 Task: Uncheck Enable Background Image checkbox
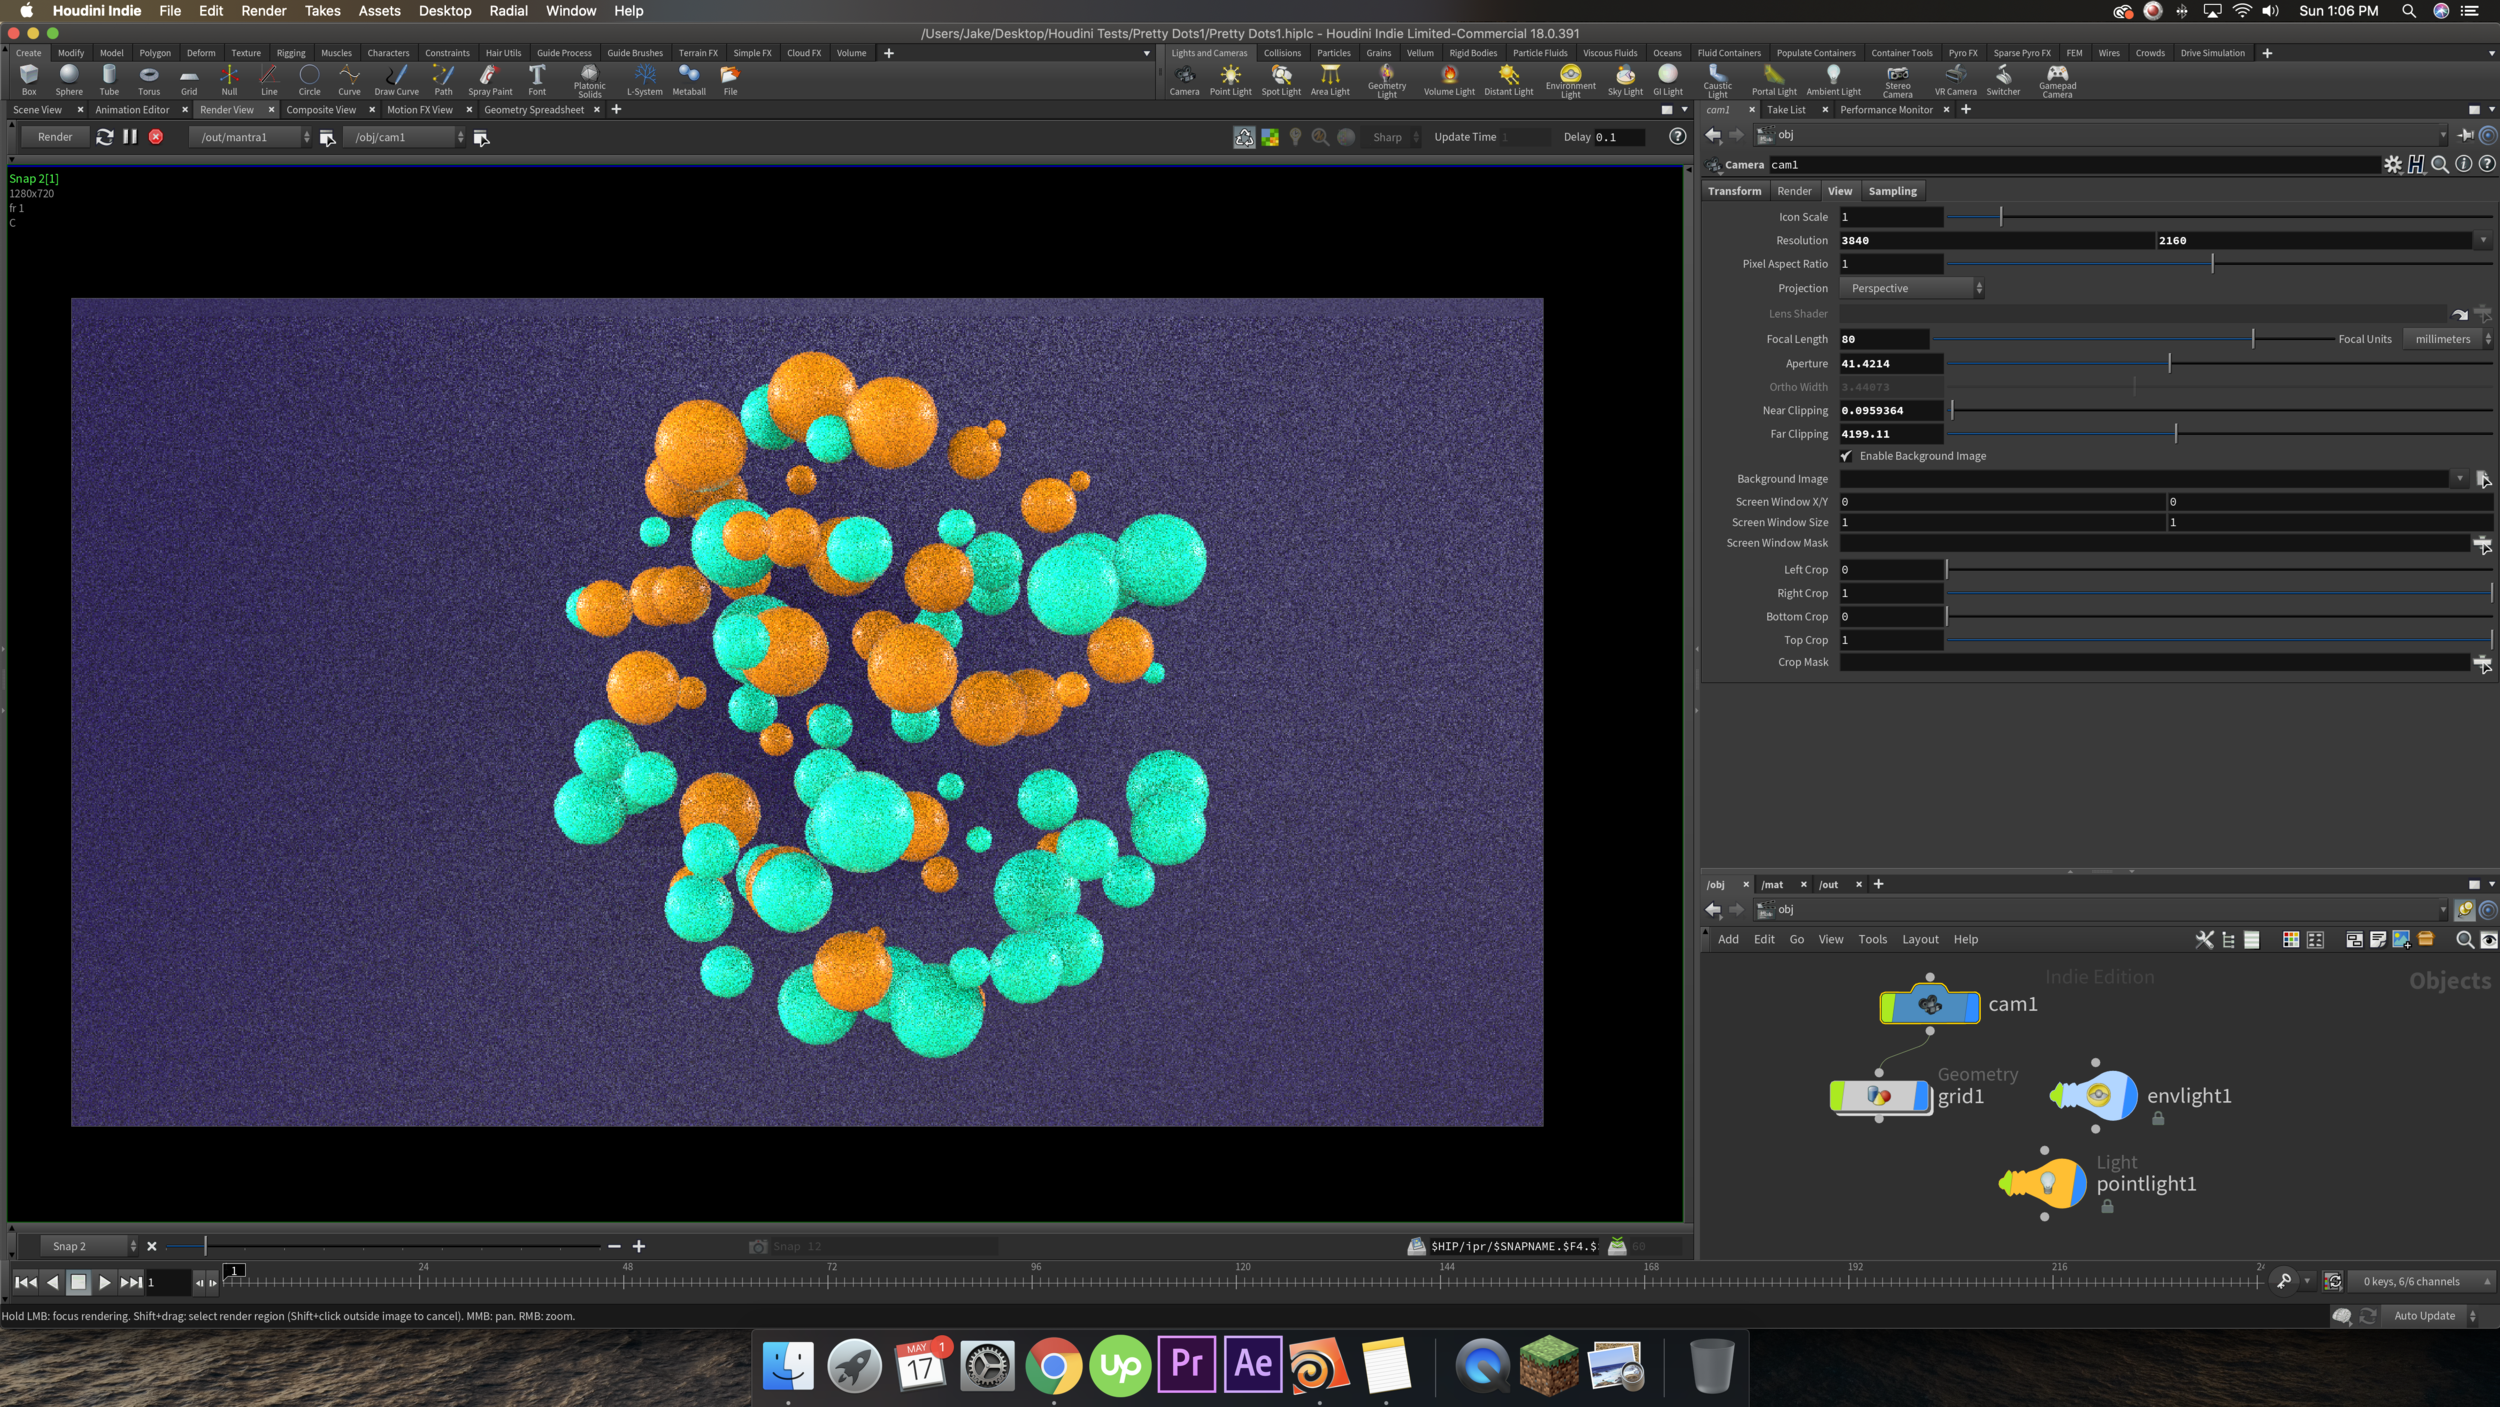1846,456
